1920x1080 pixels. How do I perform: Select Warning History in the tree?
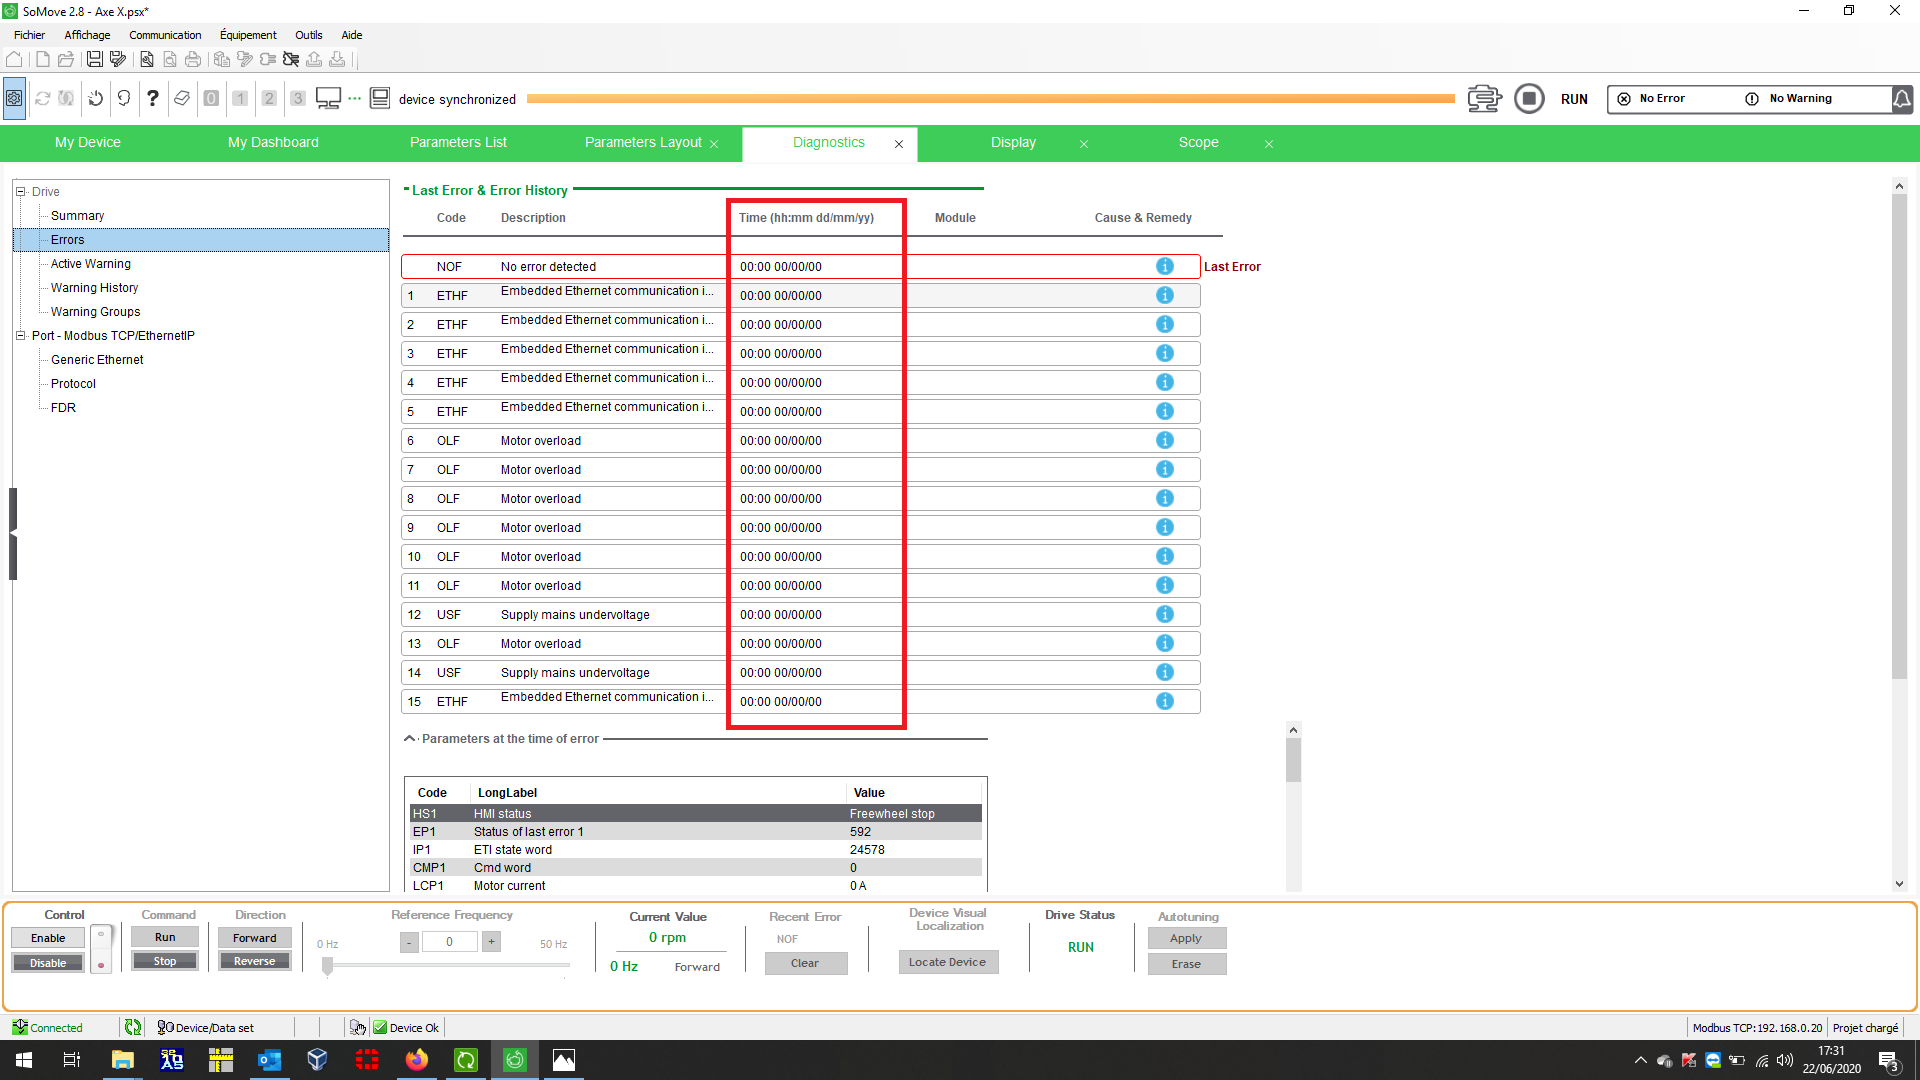pyautogui.click(x=94, y=288)
